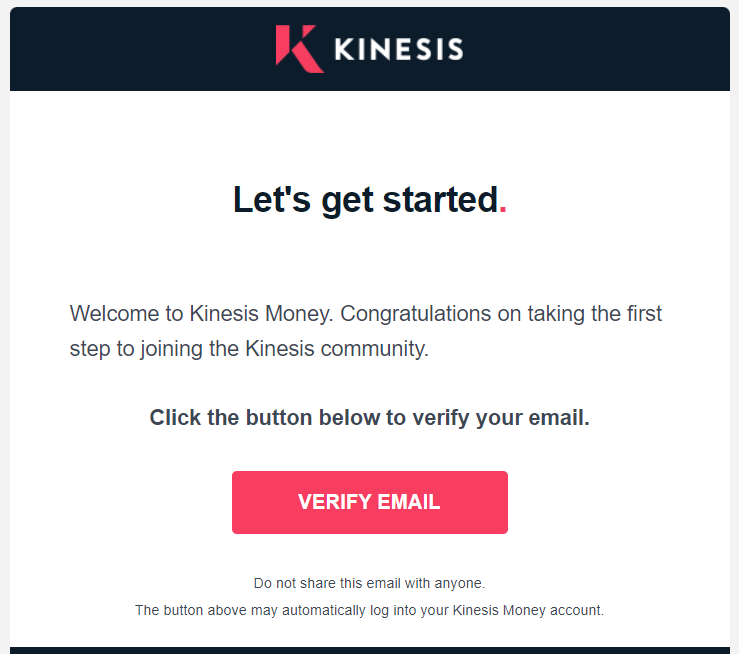This screenshot has width=739, height=654.
Task: Click "Do not share this email" notice
Action: [x=369, y=583]
